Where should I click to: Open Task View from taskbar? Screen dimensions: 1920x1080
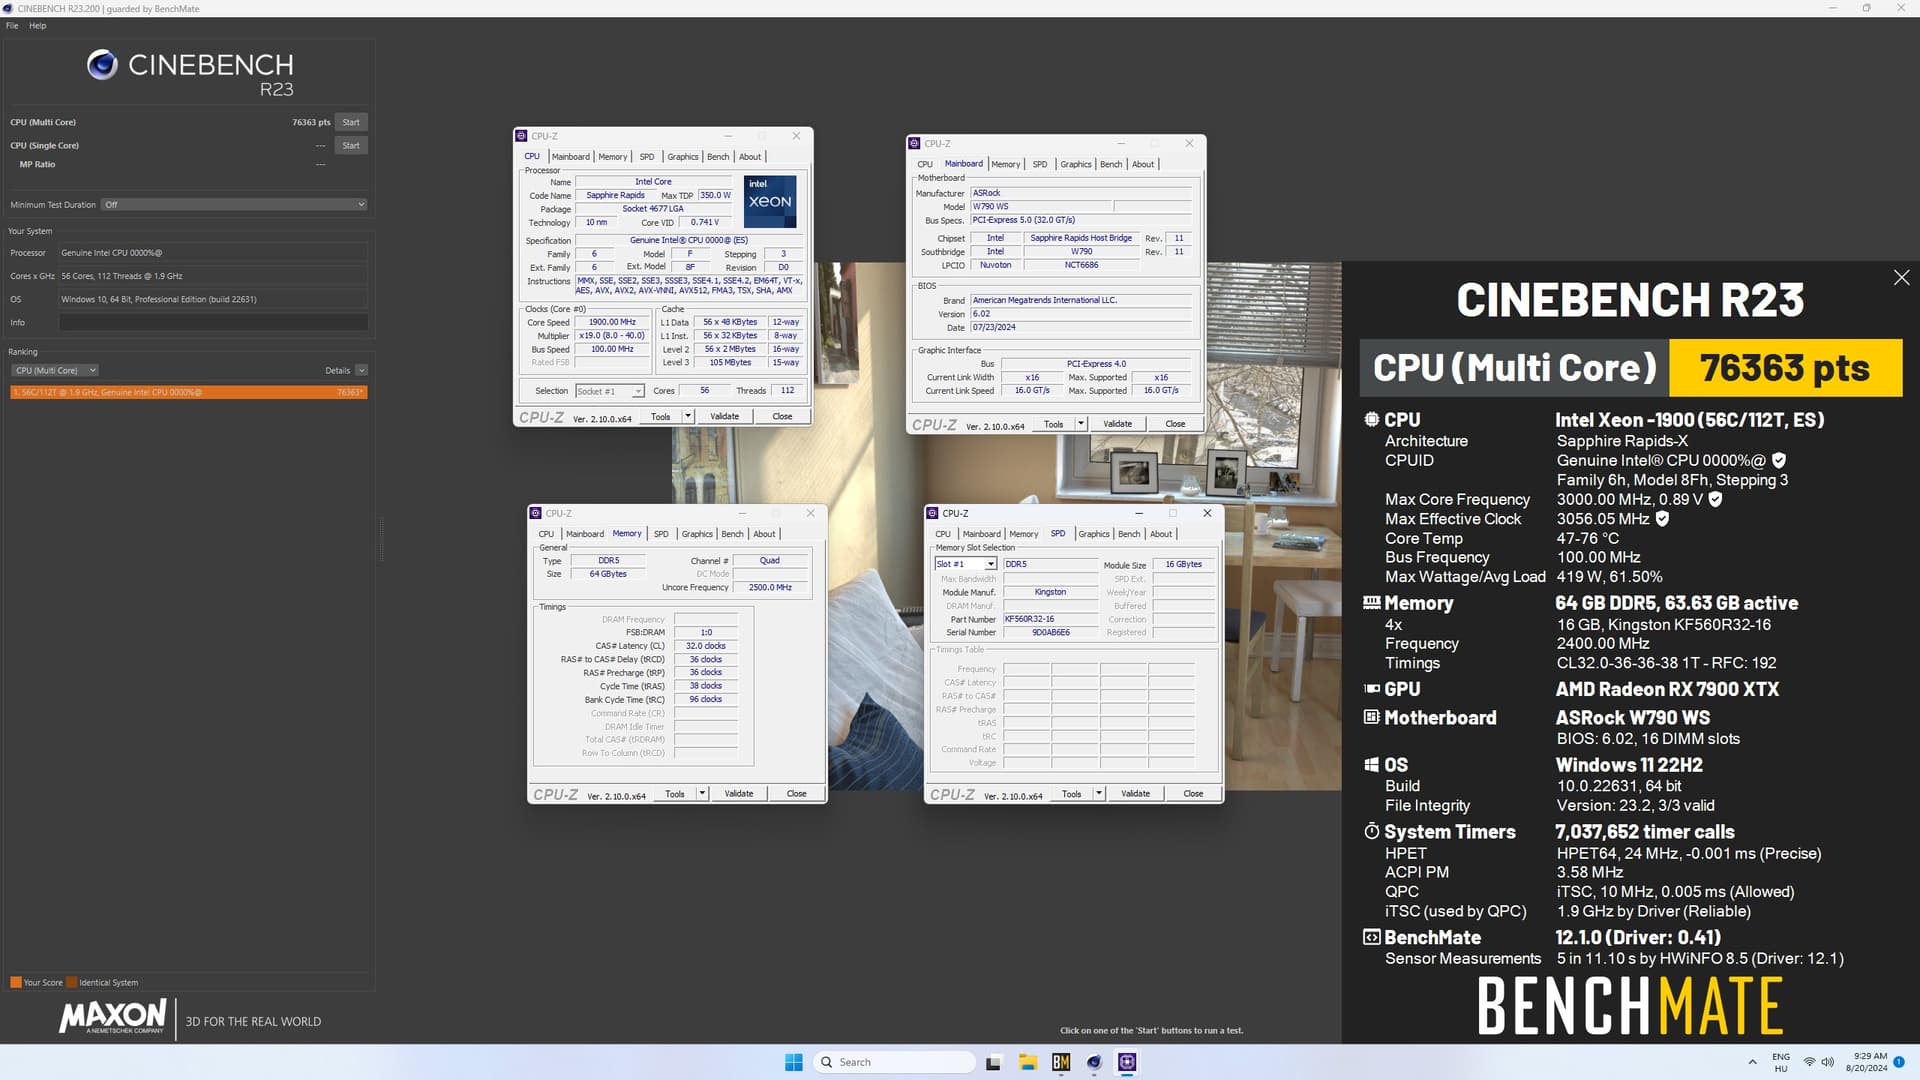[x=993, y=1062]
